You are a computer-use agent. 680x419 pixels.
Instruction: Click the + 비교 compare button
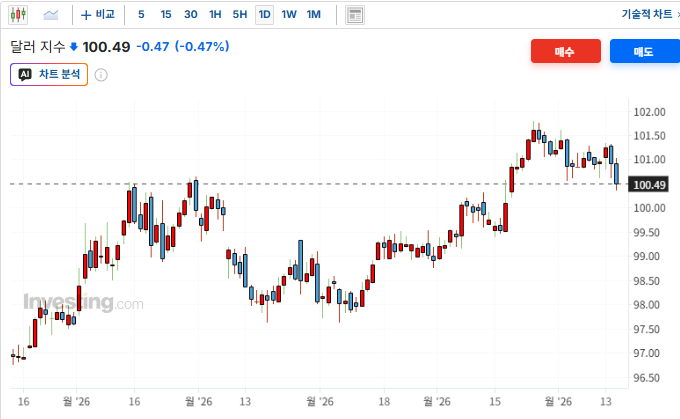pos(98,15)
